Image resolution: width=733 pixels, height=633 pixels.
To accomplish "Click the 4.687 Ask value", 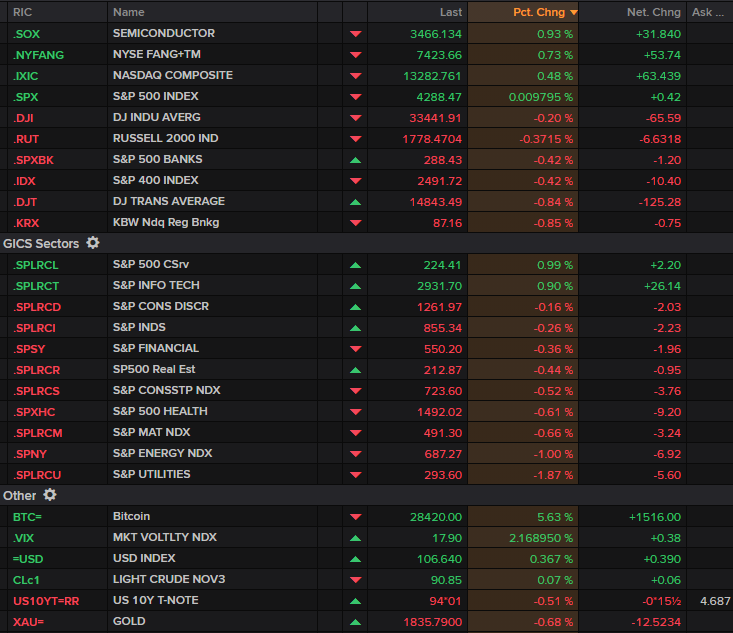I will pos(715,601).
